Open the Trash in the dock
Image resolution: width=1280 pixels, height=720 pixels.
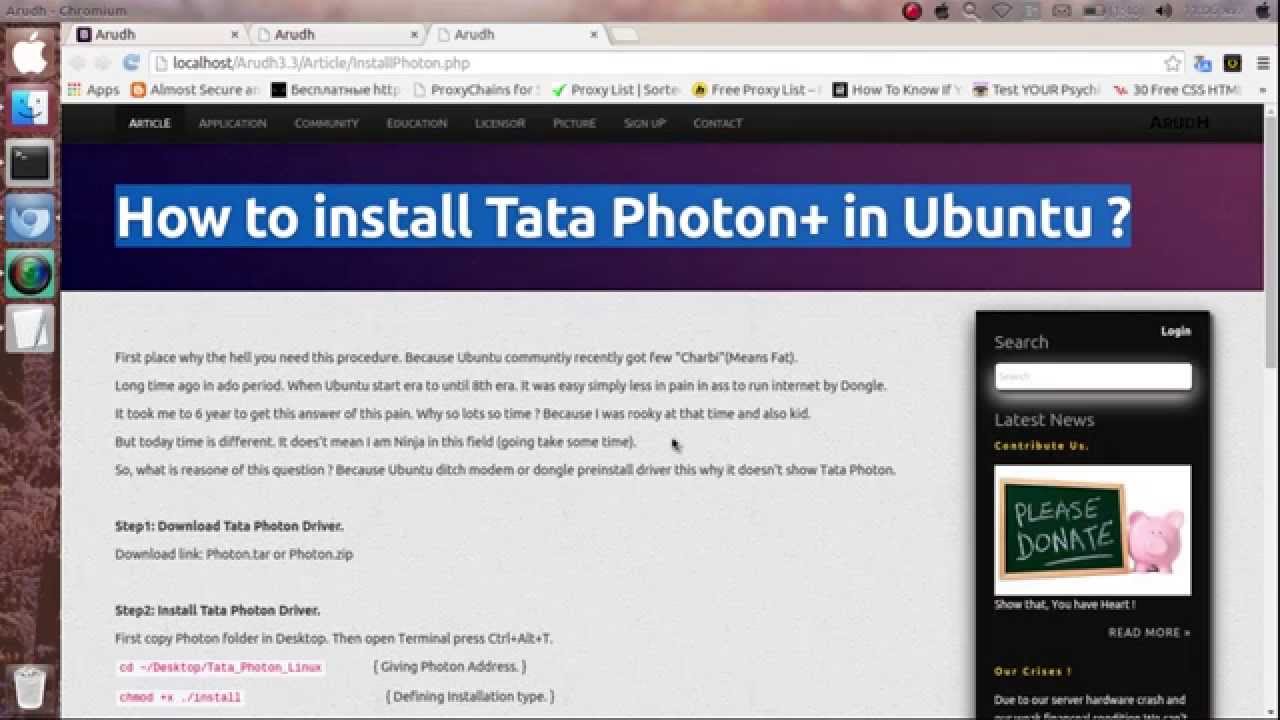30,687
